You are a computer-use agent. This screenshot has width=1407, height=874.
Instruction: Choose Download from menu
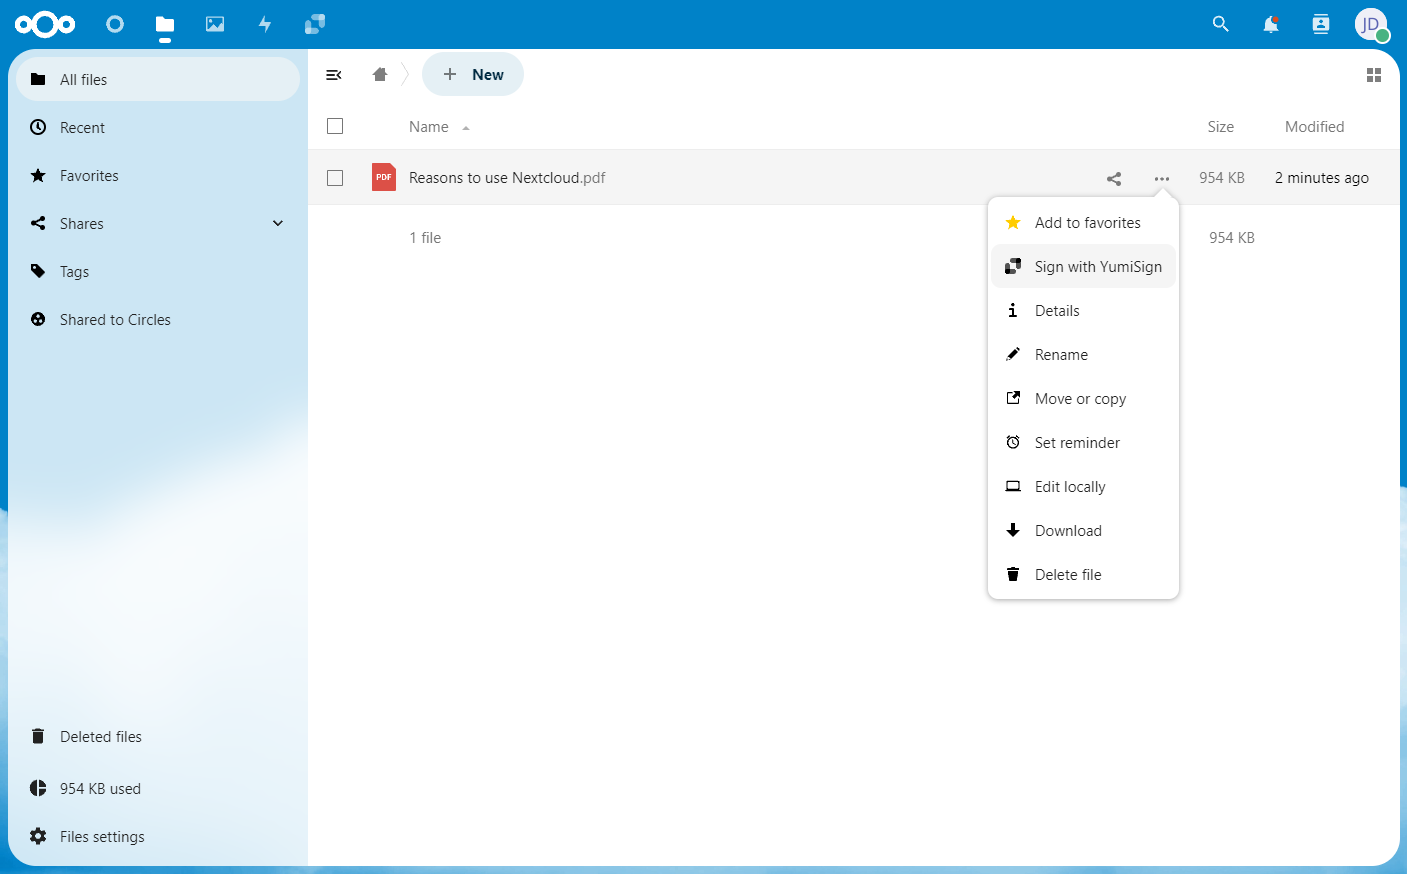[1083, 531]
